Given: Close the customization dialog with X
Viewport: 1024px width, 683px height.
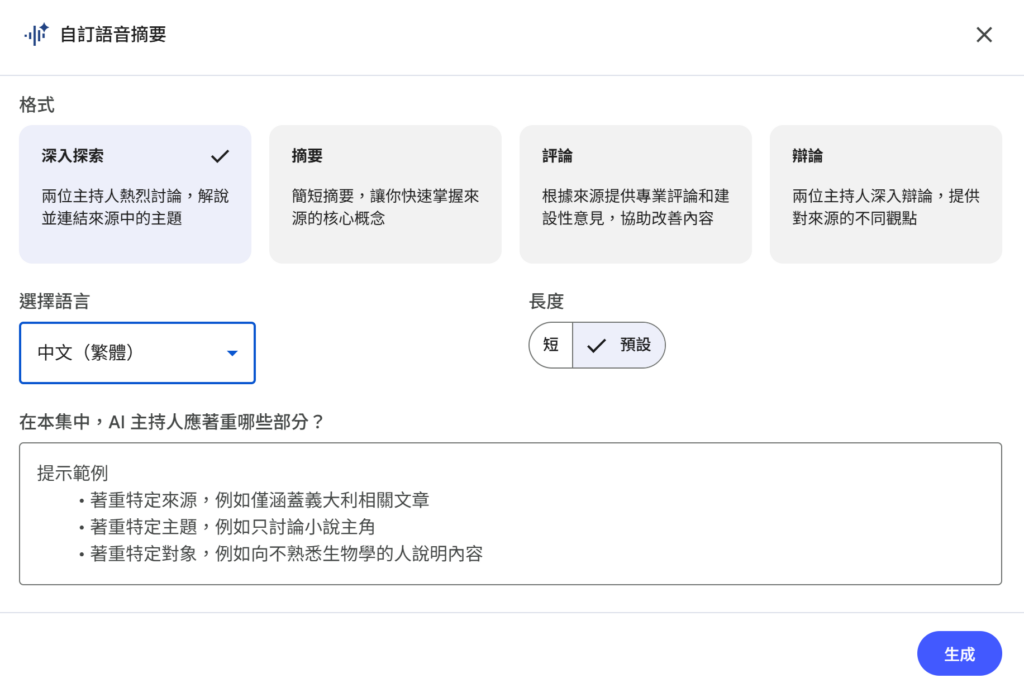Looking at the screenshot, I should 983,33.
